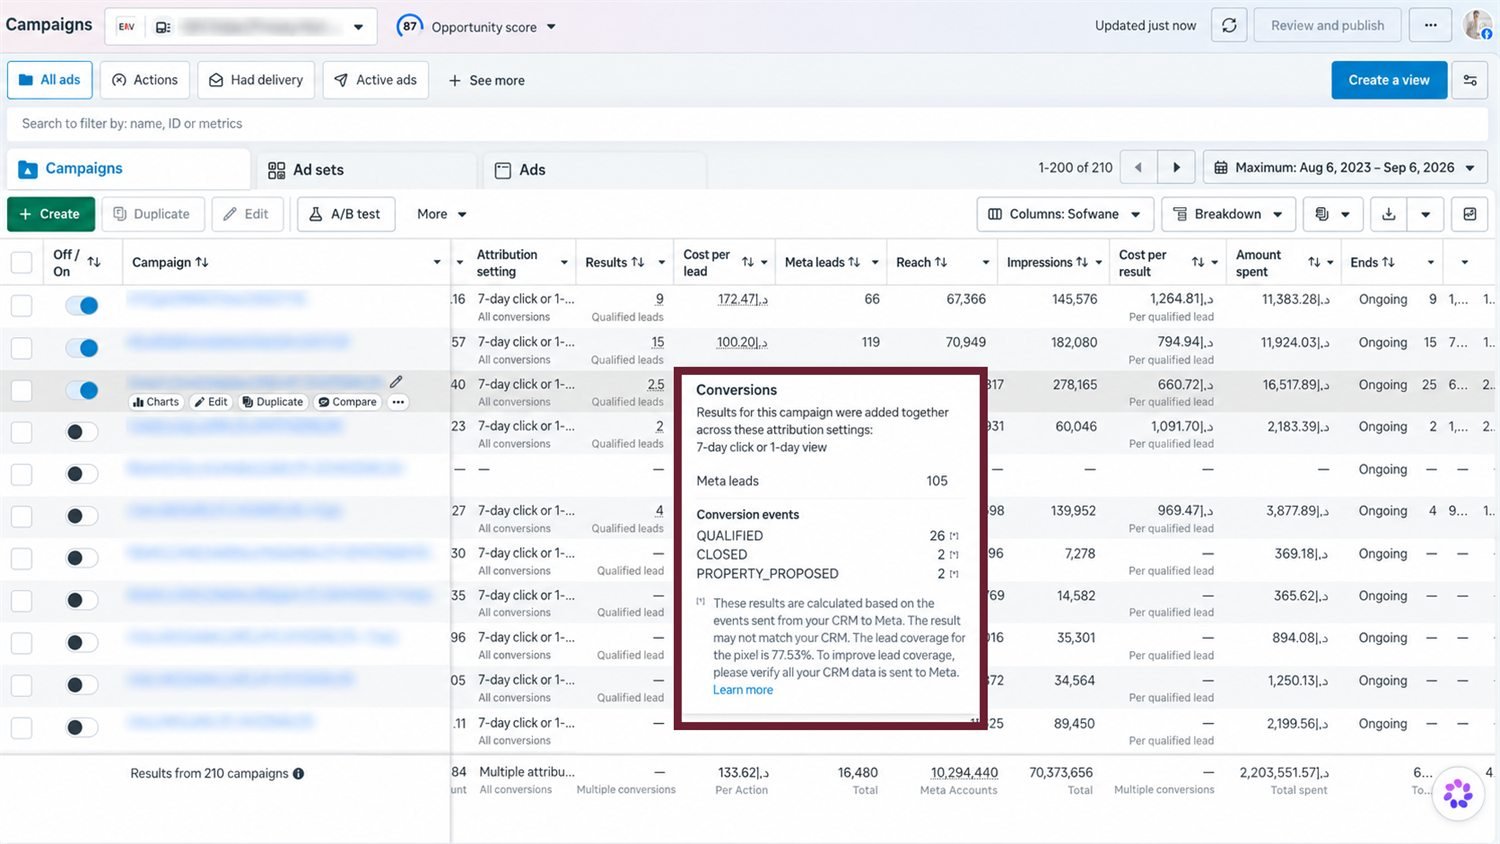Turn on the campaign with 60,046 impressions
Screen dimensions: 1500x844
[82, 432]
